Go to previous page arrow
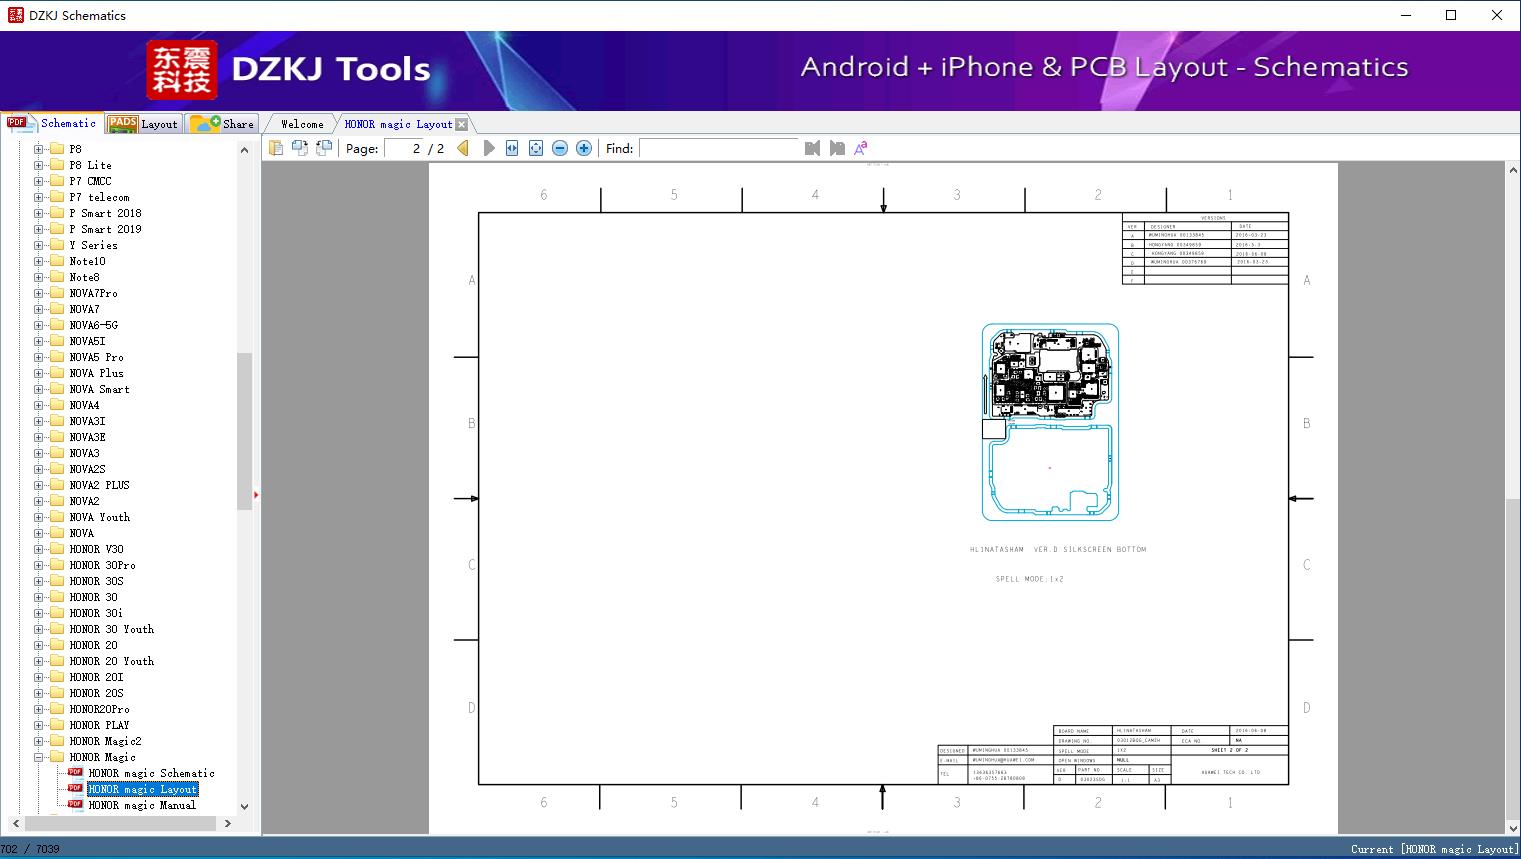The height and width of the screenshot is (859, 1521). 463,148
